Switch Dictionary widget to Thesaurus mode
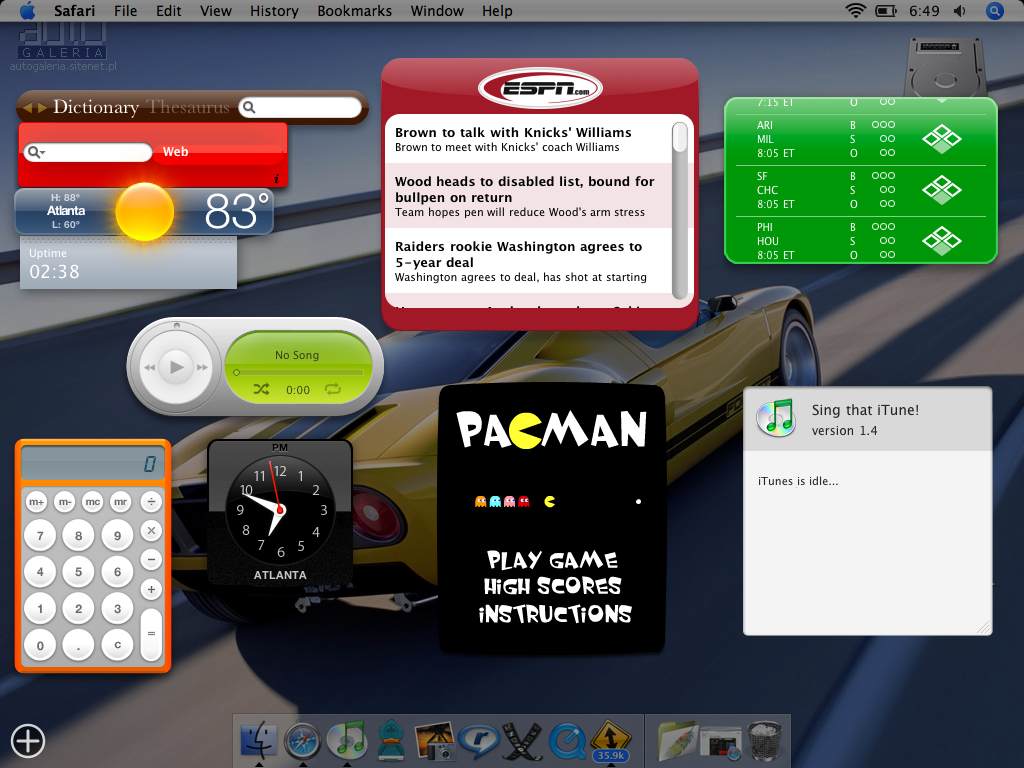Image resolution: width=1024 pixels, height=768 pixels. point(189,107)
